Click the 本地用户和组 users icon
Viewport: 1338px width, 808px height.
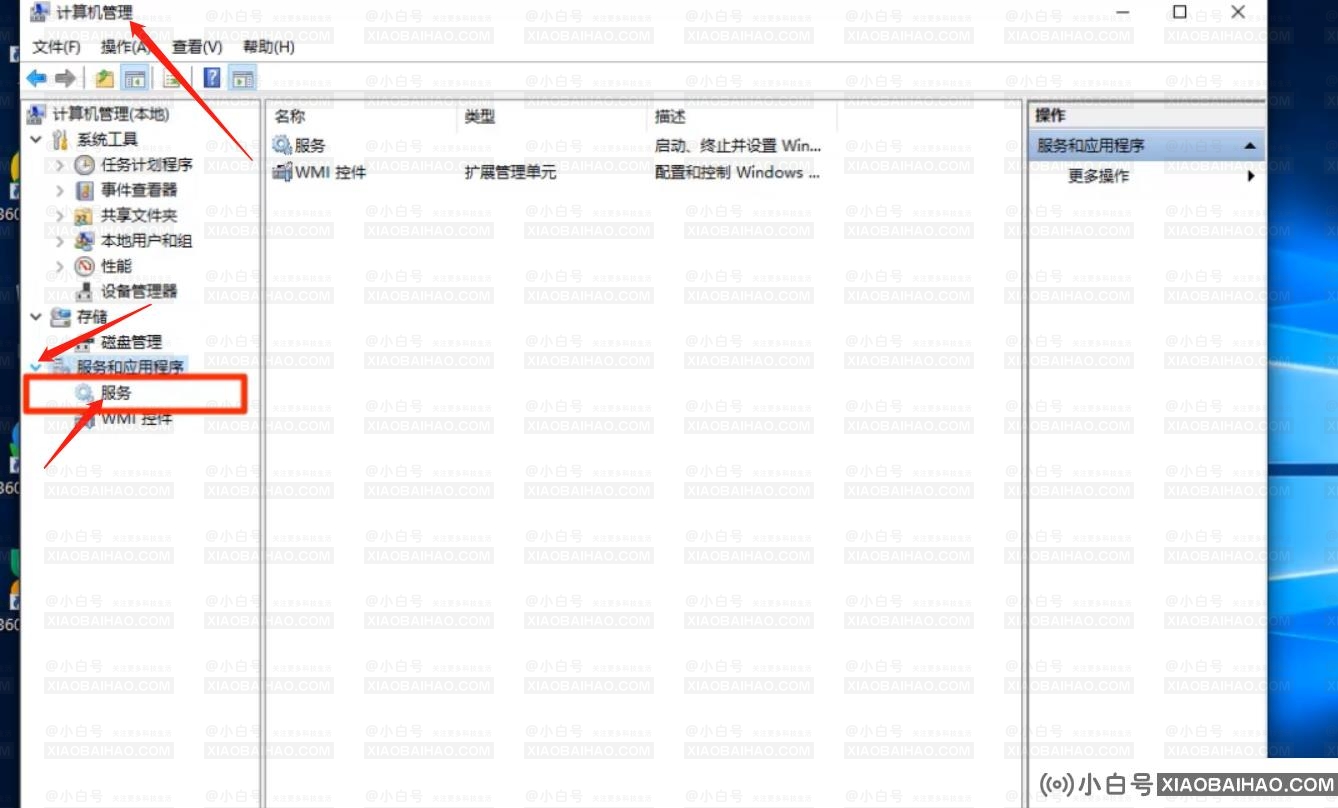[x=85, y=241]
